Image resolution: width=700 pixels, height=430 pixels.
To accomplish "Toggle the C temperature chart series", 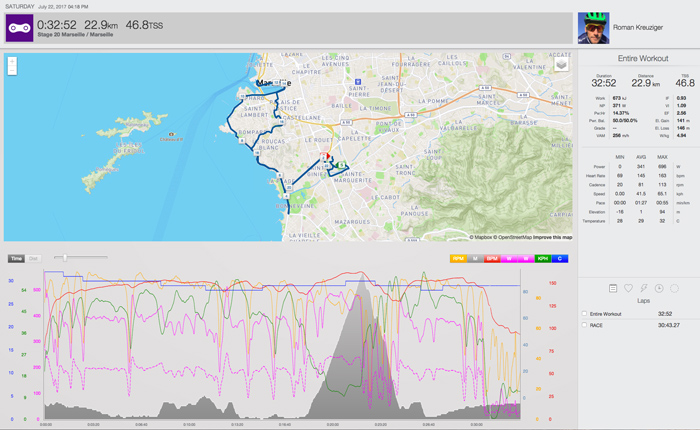I will coord(559,259).
